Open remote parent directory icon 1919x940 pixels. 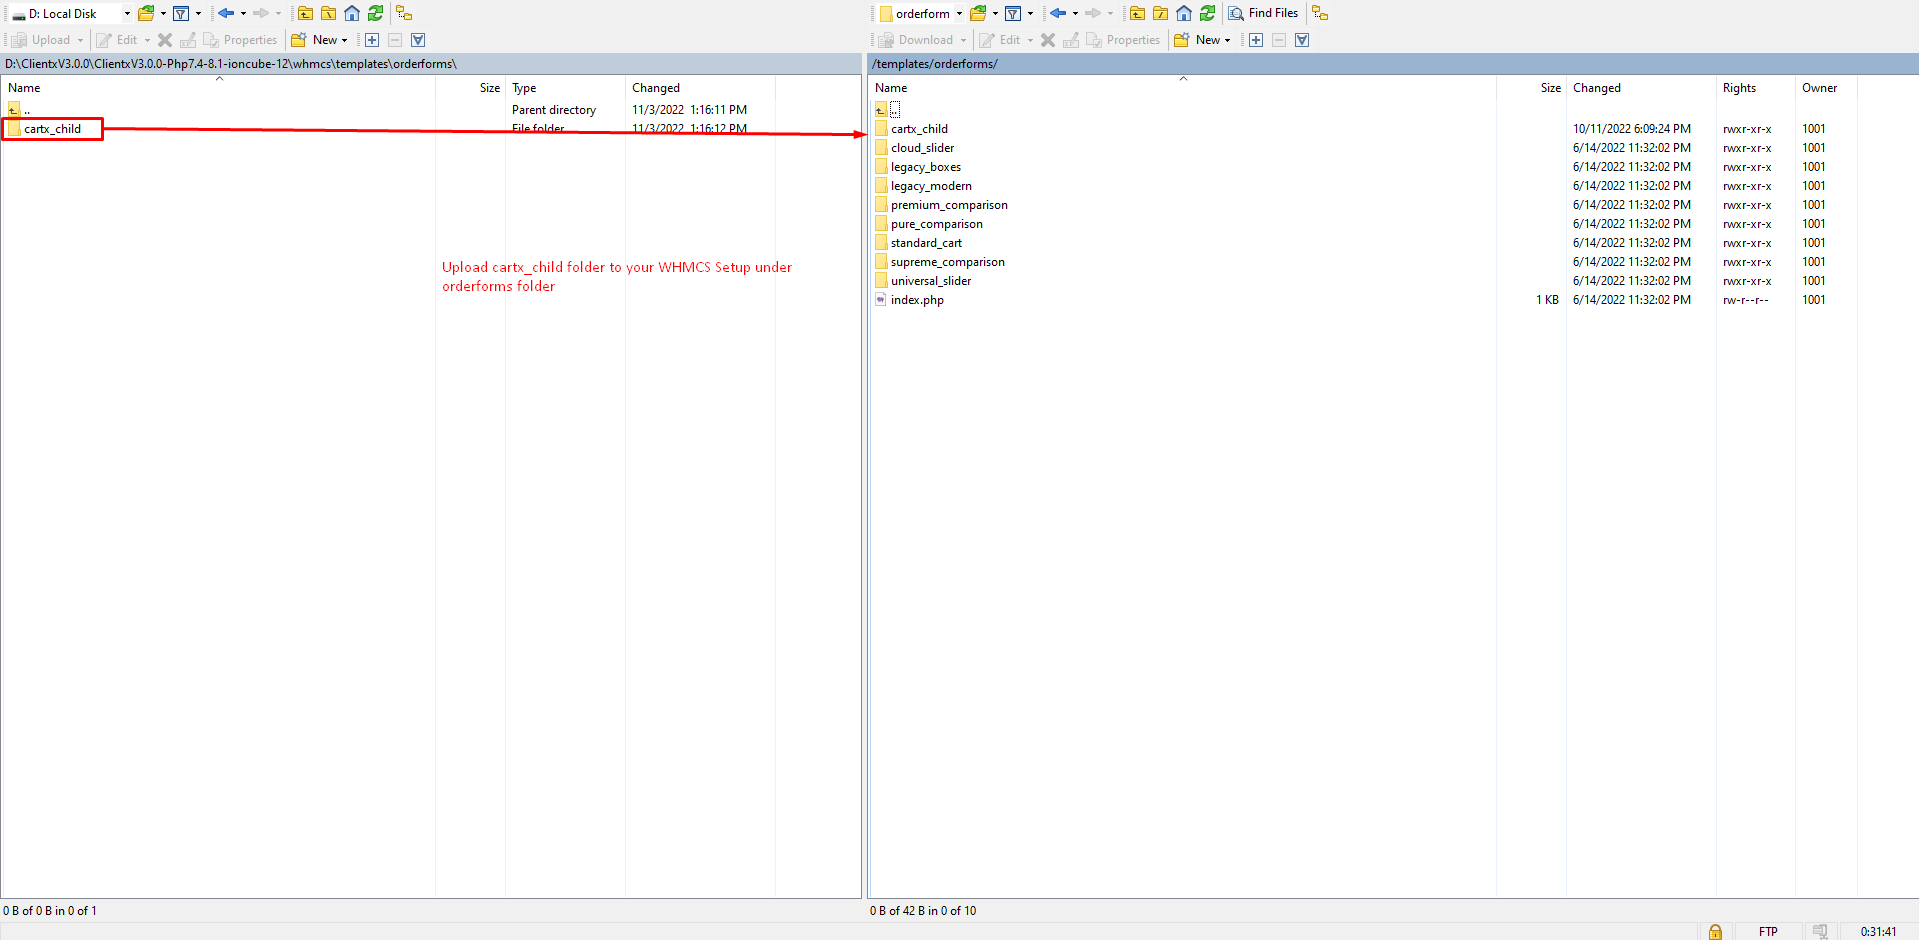click(1137, 13)
